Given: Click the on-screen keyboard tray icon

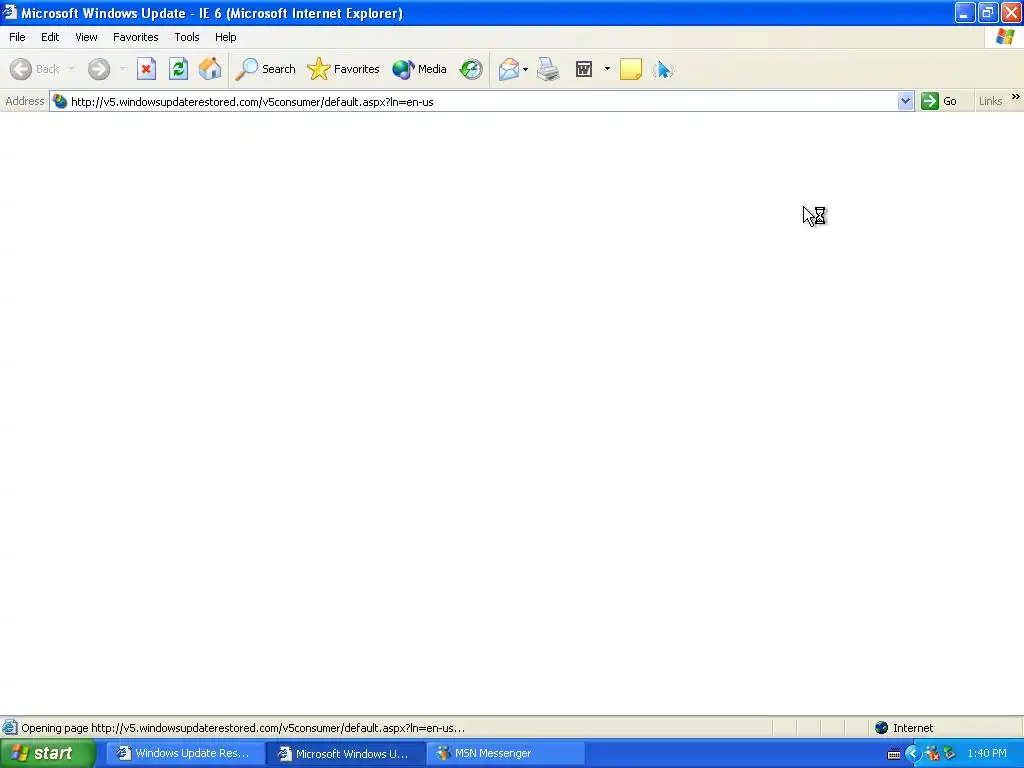Looking at the screenshot, I should coord(894,754).
